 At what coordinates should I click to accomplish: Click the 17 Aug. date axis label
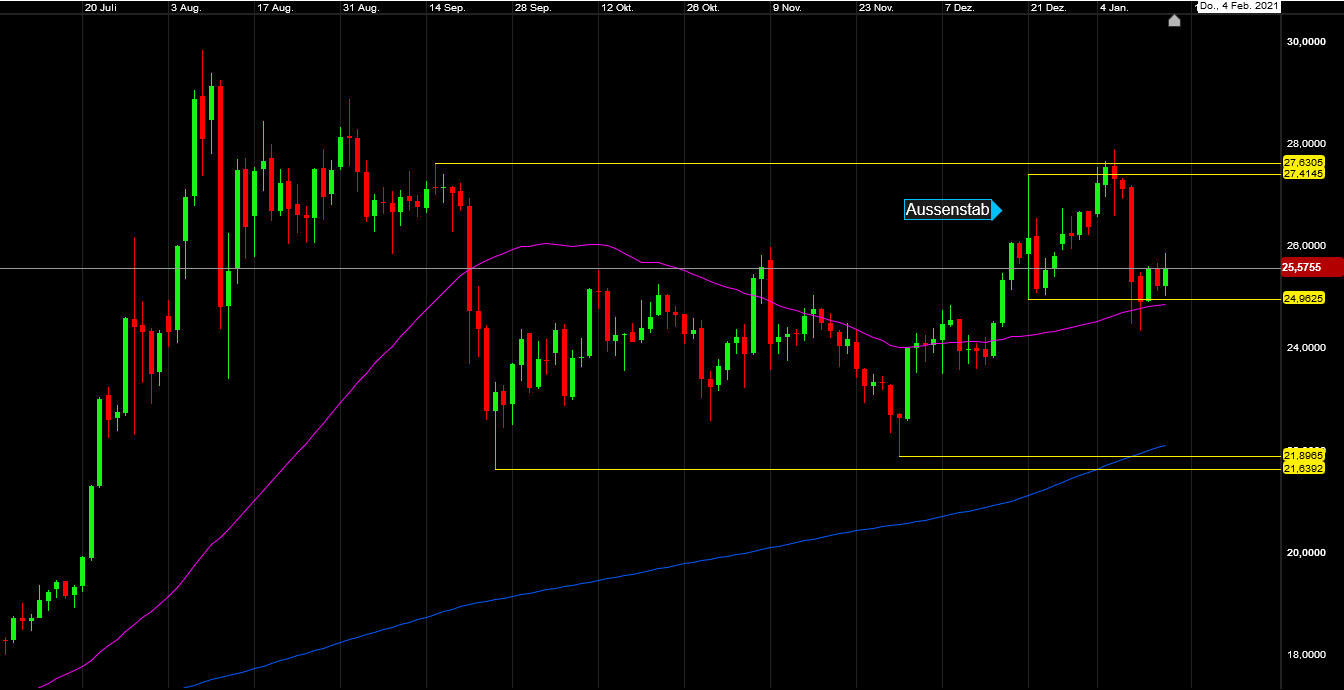coord(275,6)
